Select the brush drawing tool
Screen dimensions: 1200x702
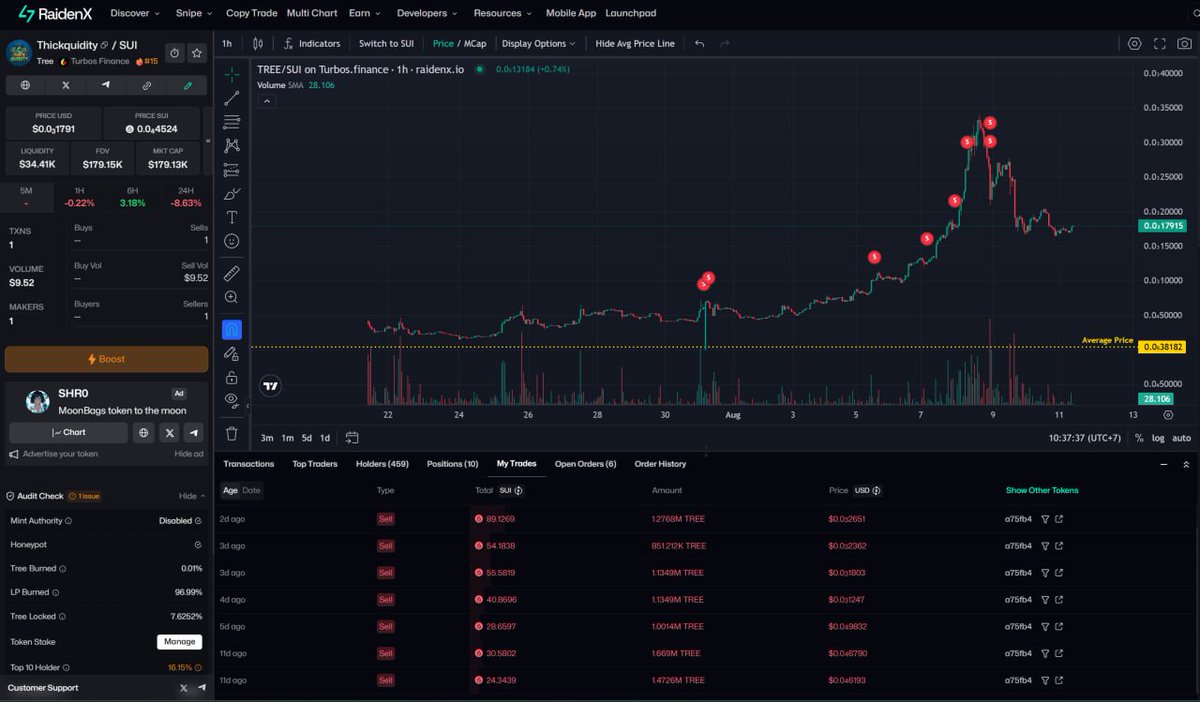point(231,194)
